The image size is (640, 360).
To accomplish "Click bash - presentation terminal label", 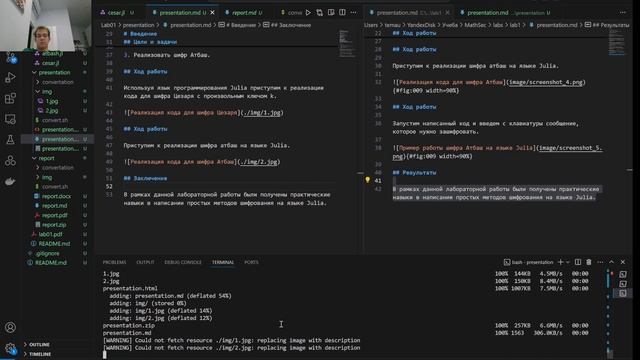I will (x=529, y=262).
